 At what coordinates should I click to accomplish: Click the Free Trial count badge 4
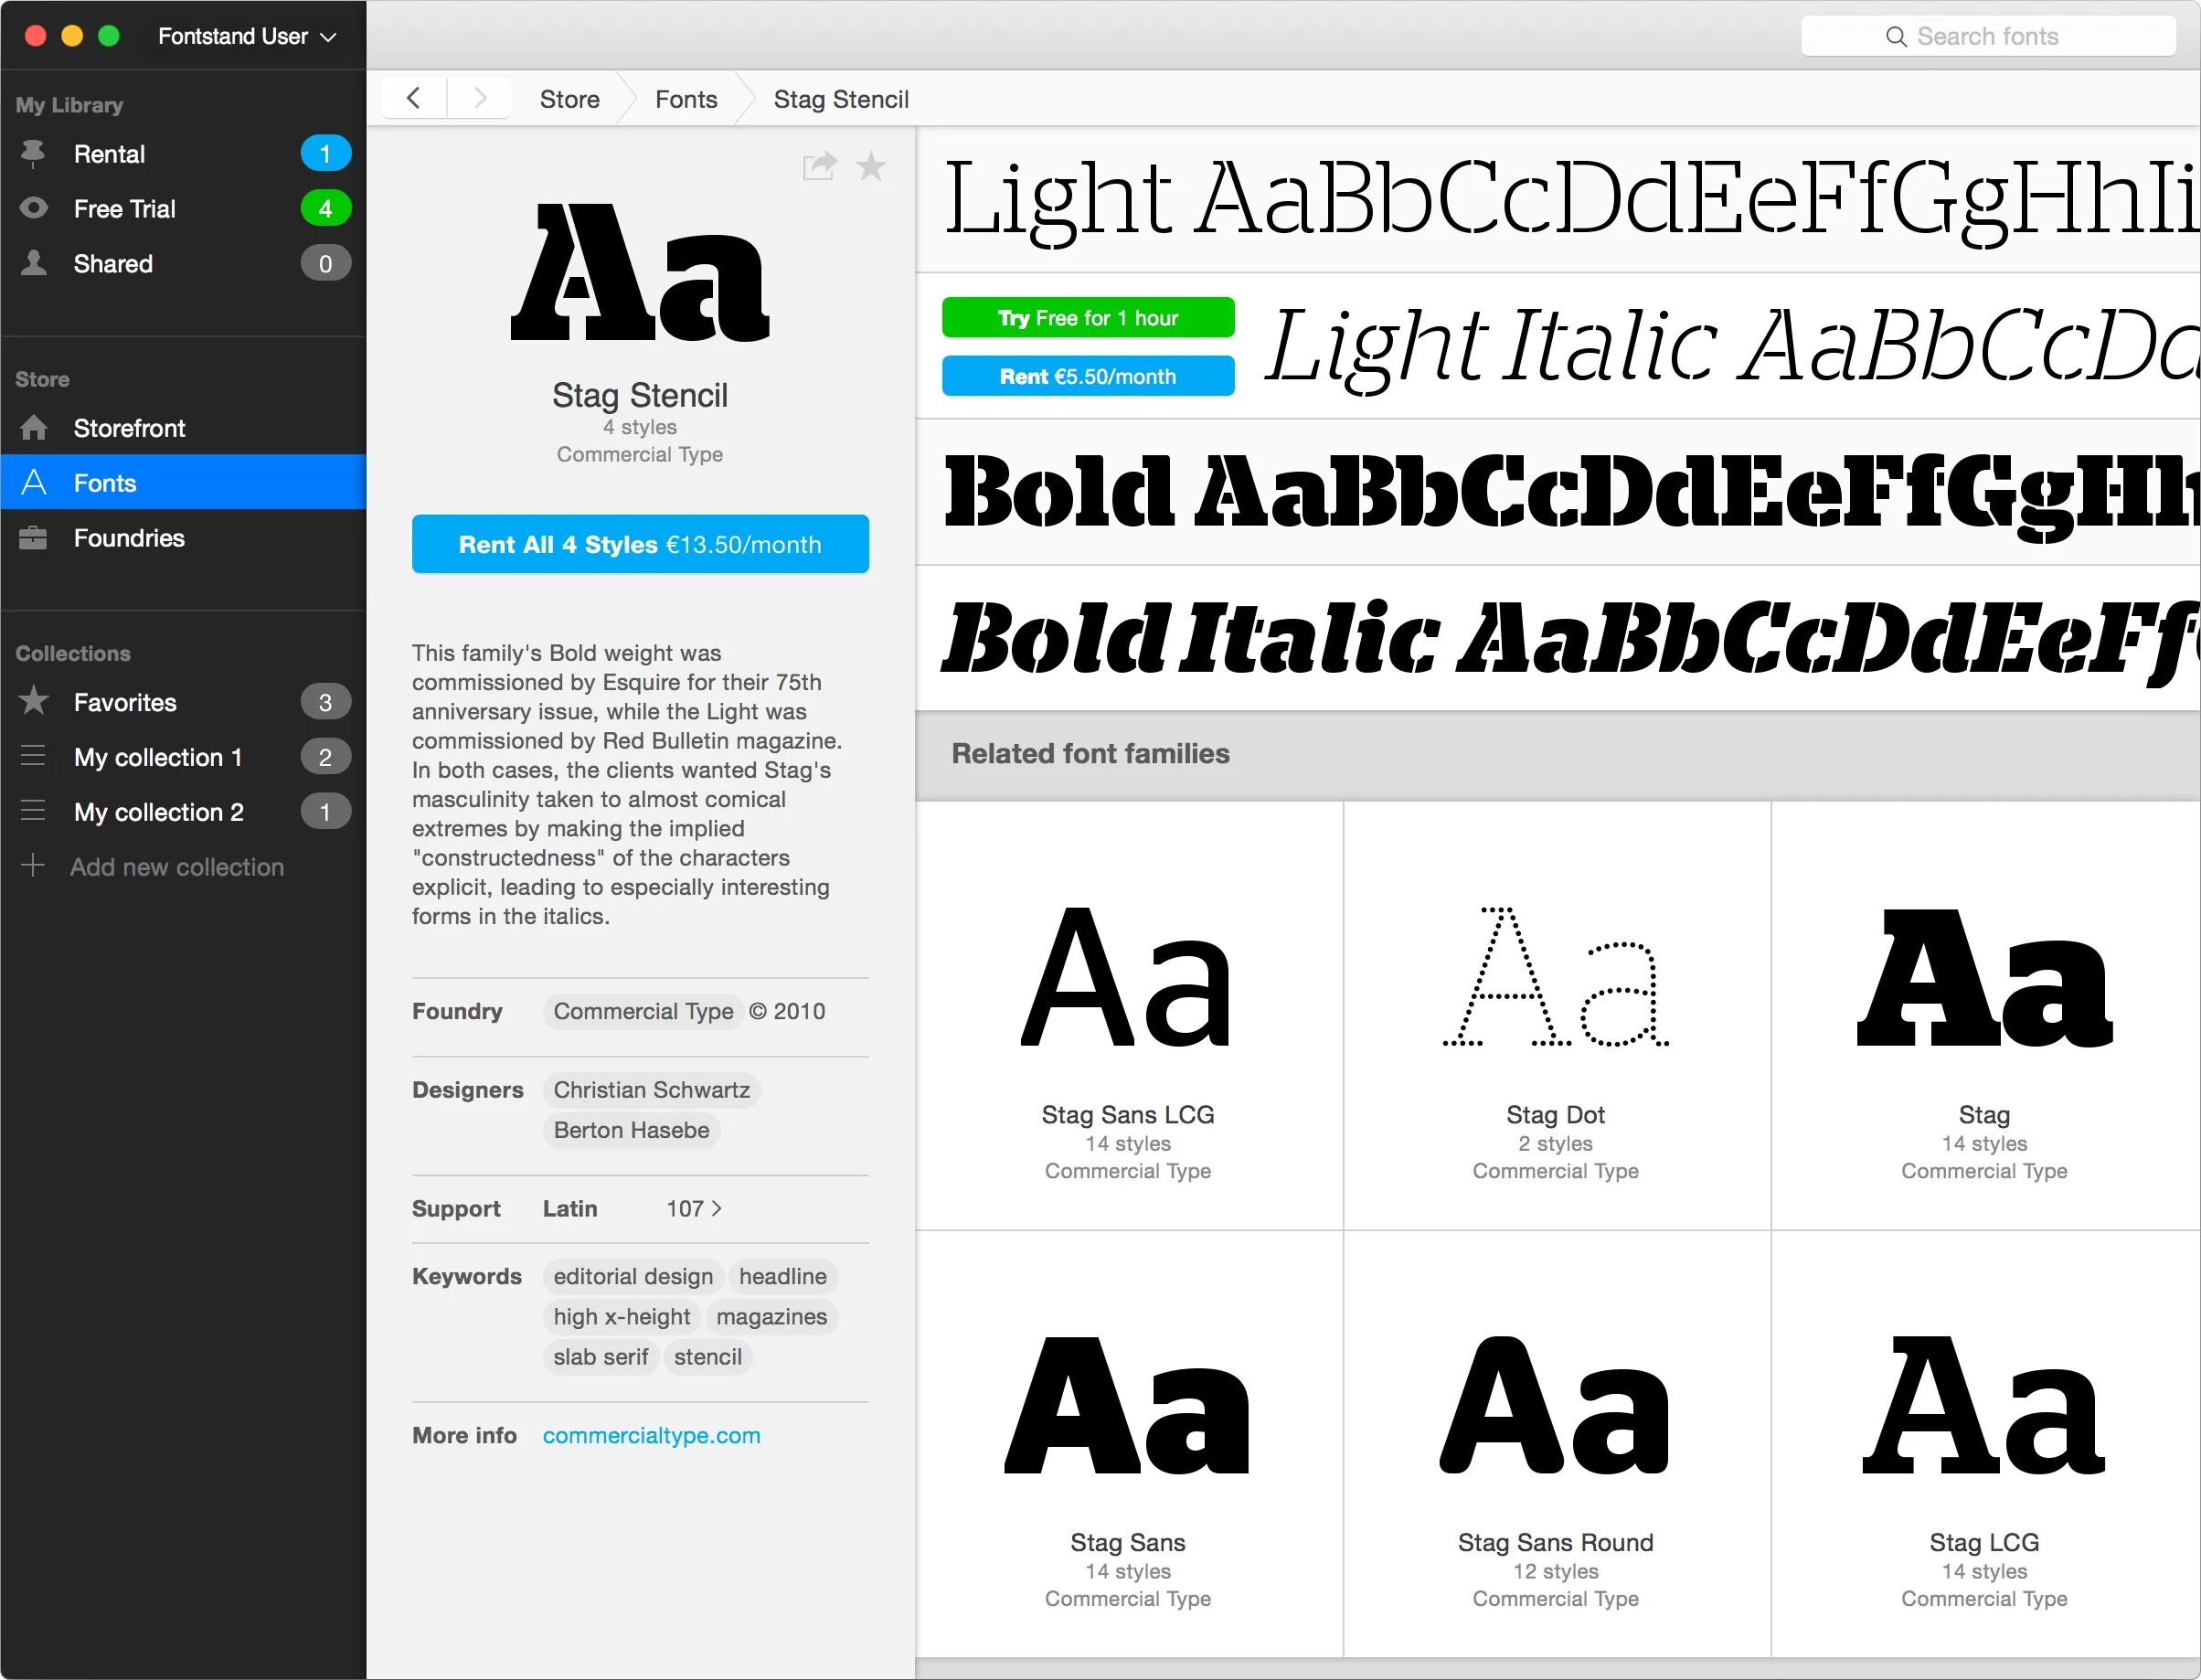click(x=325, y=208)
